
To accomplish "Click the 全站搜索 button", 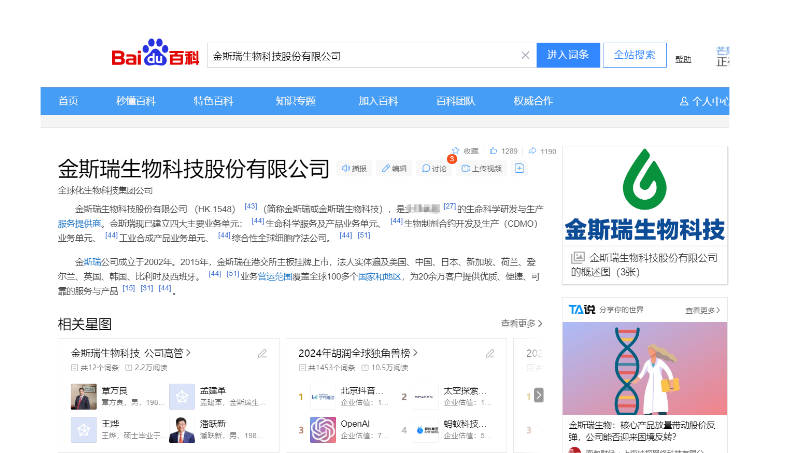I will coord(635,55).
